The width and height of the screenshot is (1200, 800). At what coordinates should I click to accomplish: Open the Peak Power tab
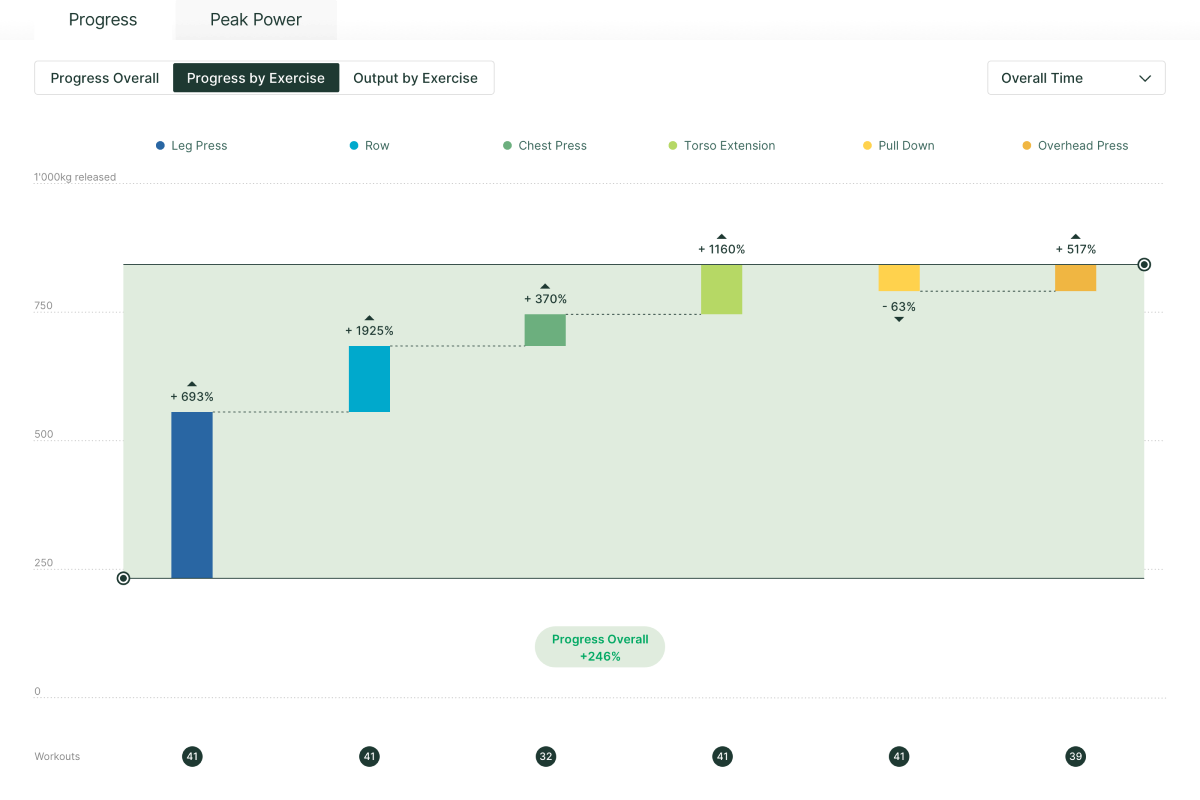[256, 20]
